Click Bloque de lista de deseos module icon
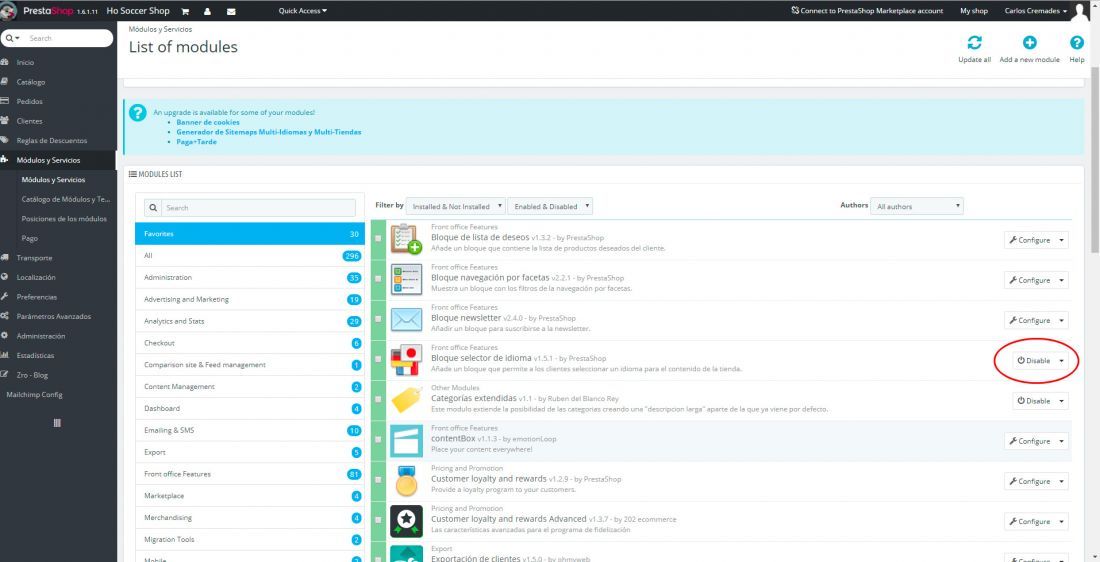The image size is (1100, 562). [406, 239]
